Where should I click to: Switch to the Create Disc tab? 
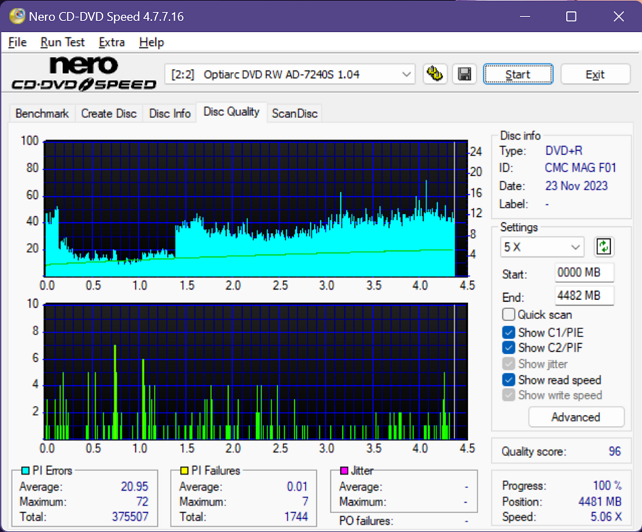click(109, 113)
